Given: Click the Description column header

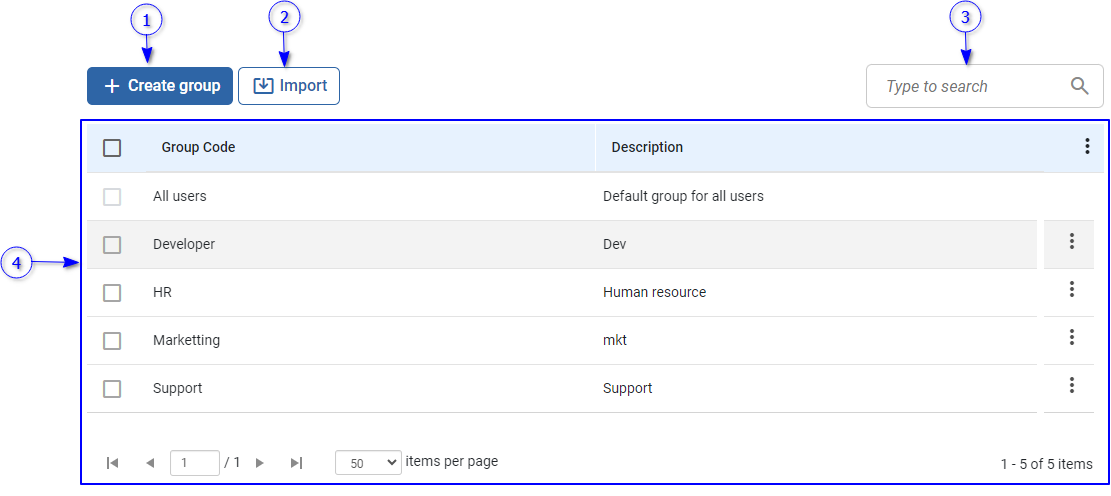Looking at the screenshot, I should (x=647, y=147).
